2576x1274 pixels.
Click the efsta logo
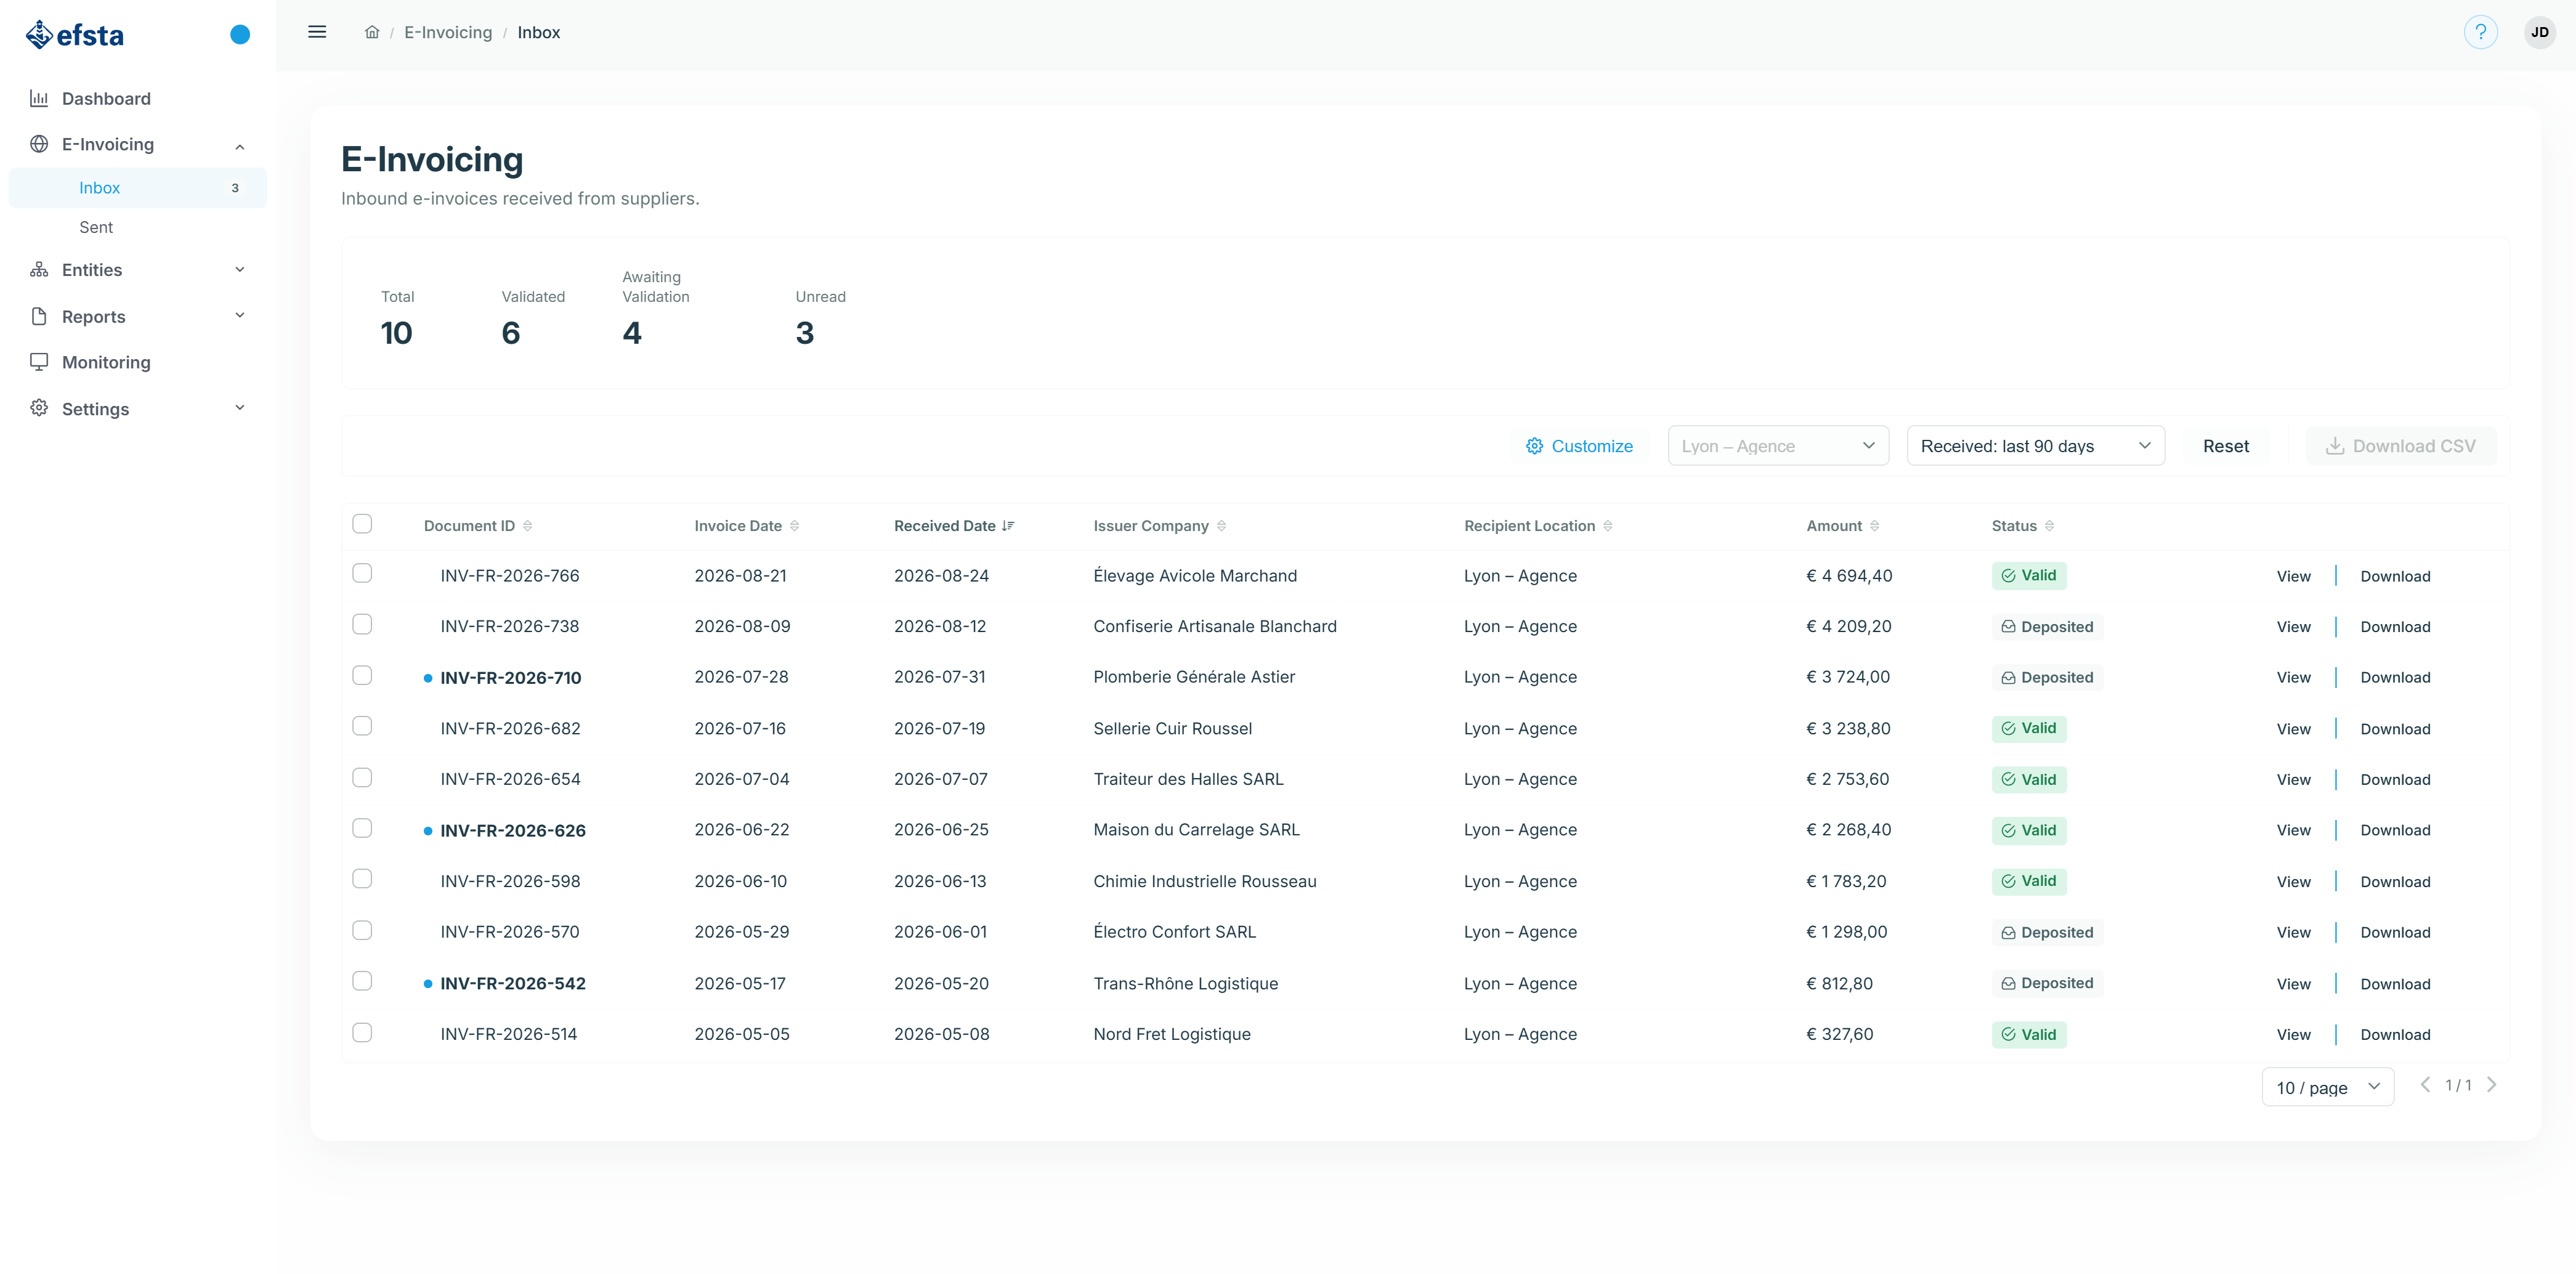click(75, 35)
